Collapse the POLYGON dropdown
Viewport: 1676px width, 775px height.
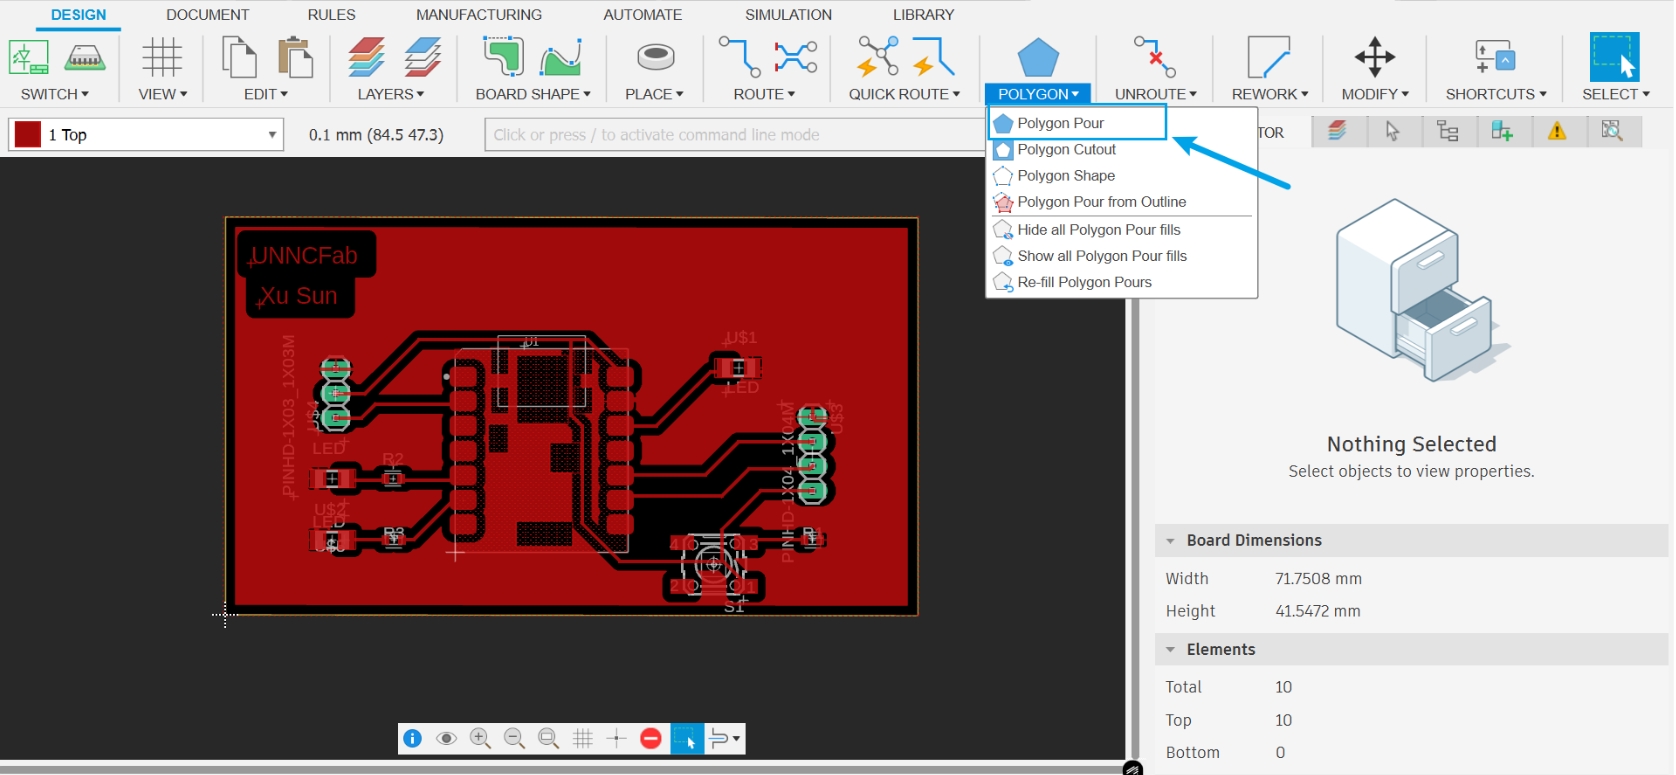click(1038, 94)
